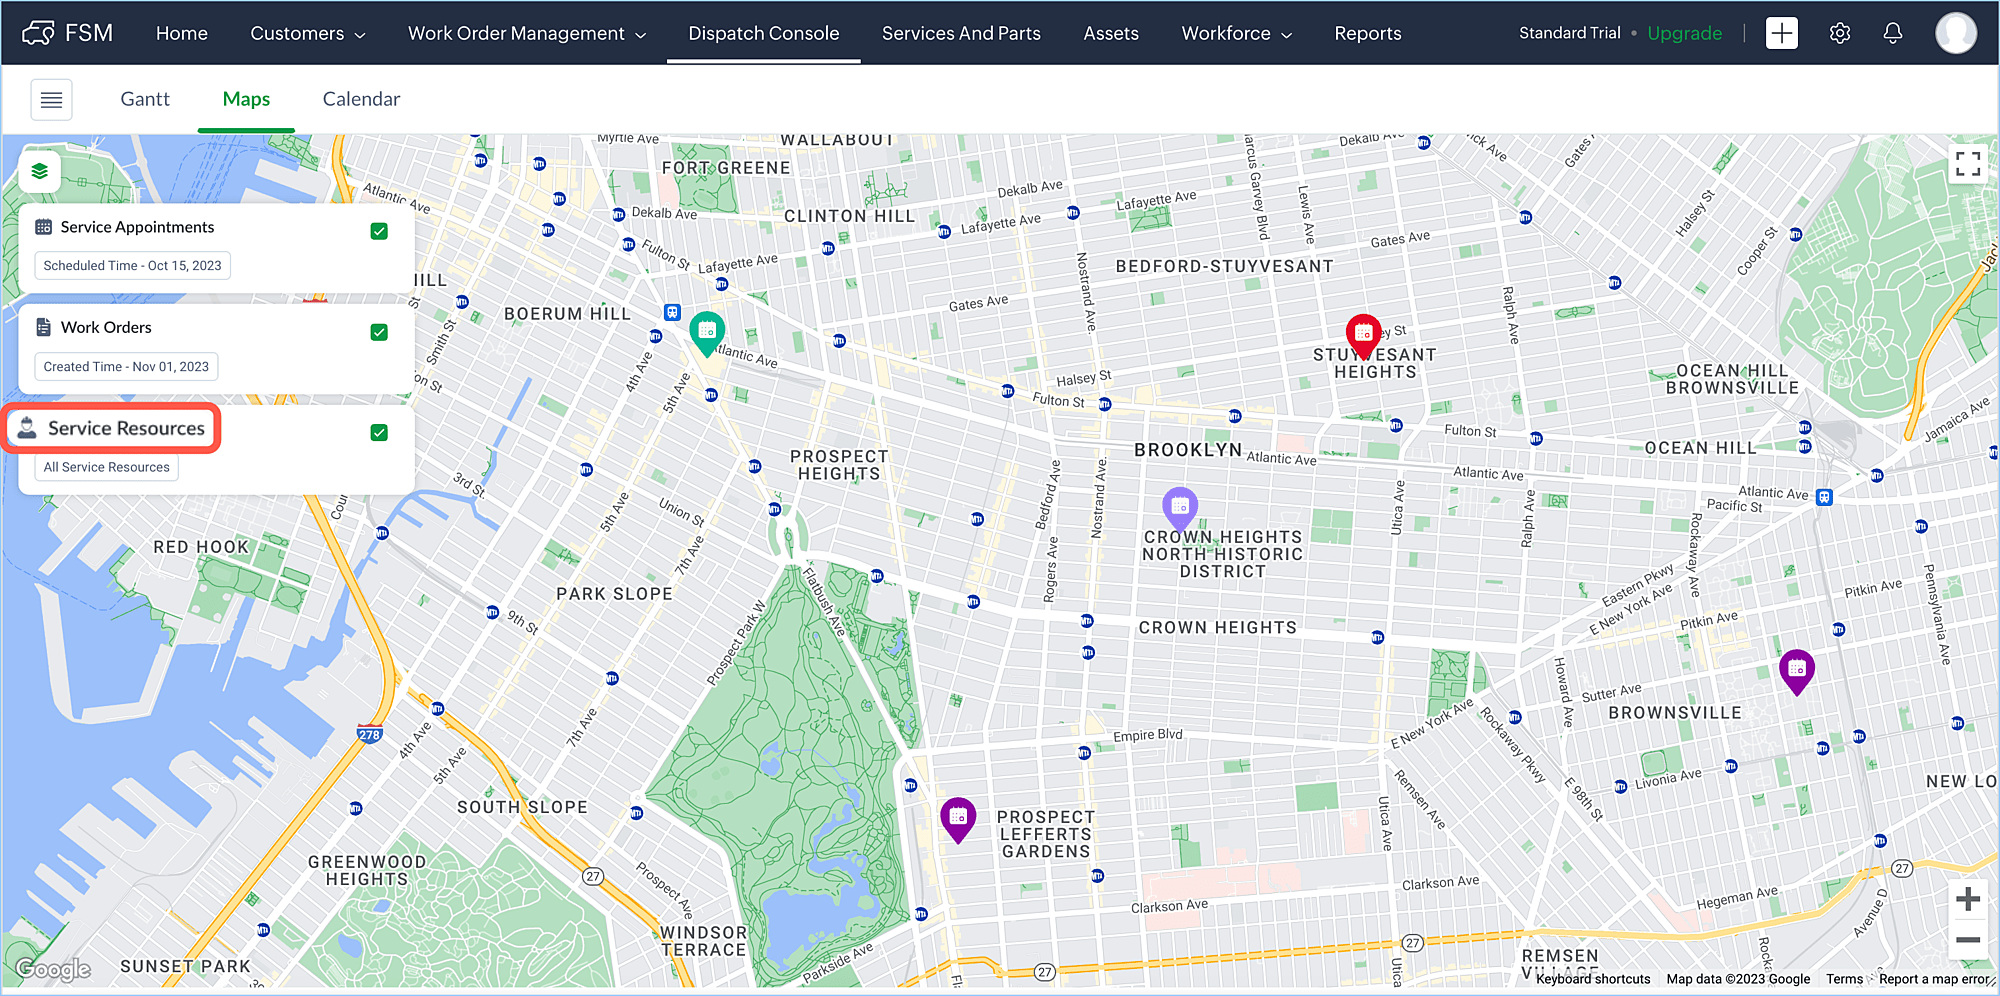Screen dimensions: 2000x996
Task: Open the hamburger sidebar menu
Action: coord(52,100)
